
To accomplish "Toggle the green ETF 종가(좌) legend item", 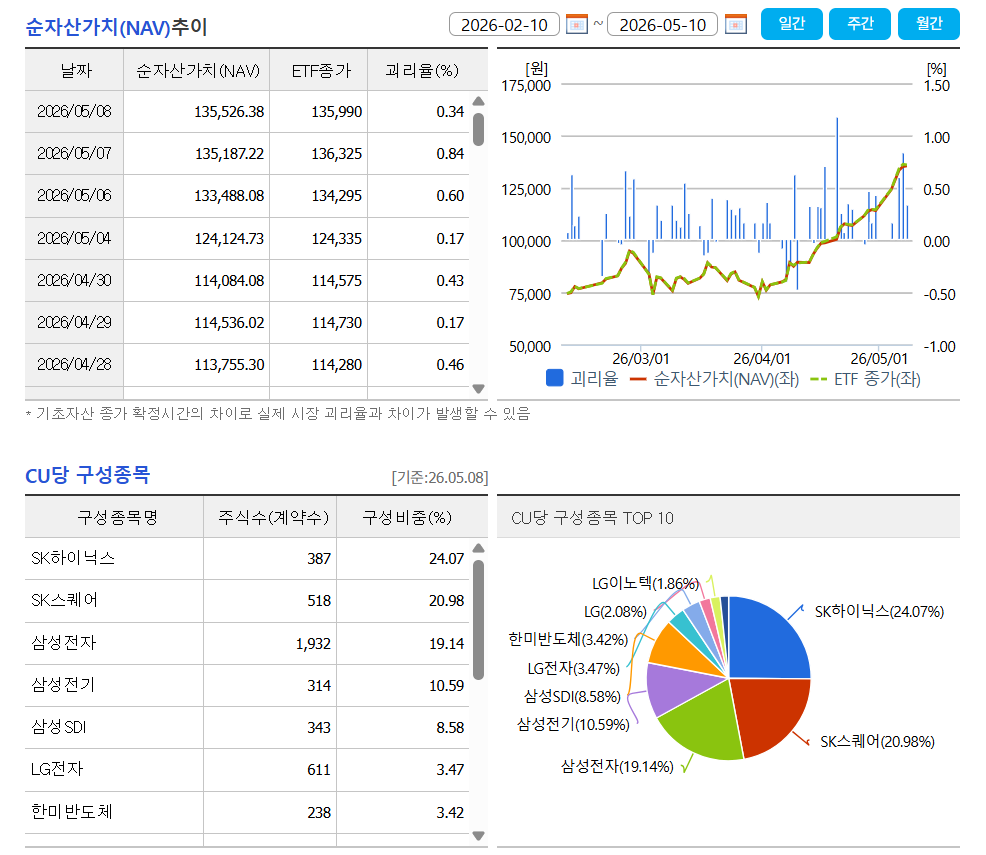I will pyautogui.click(x=865, y=378).
